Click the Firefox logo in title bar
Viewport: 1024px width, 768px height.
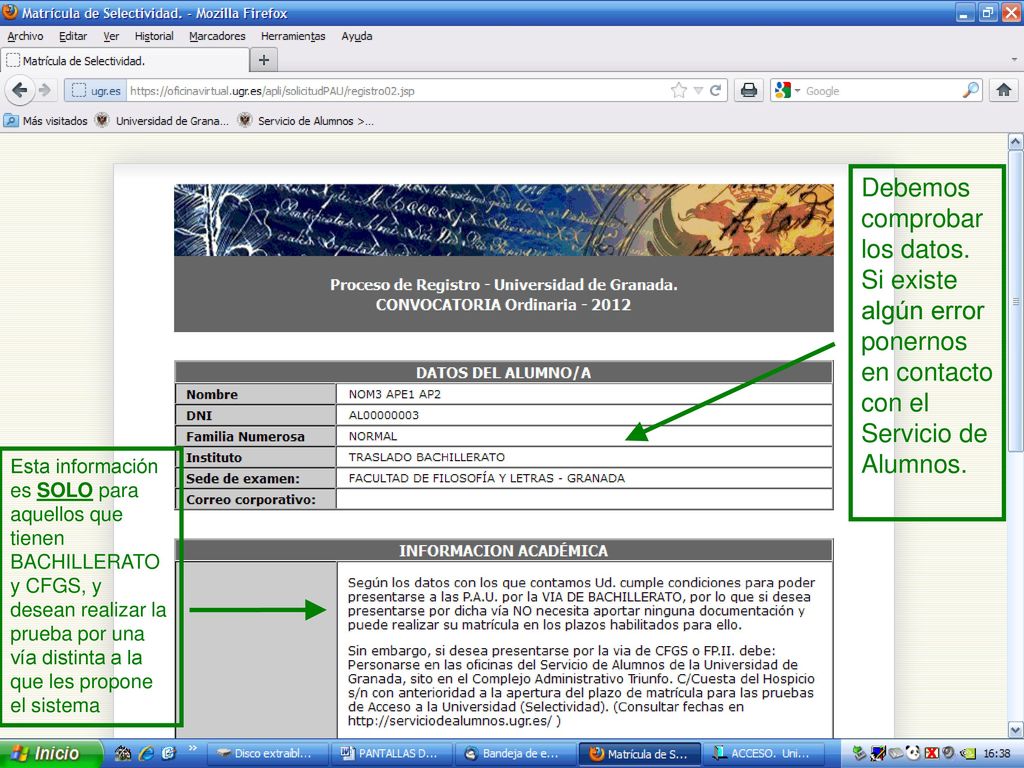click(x=10, y=12)
